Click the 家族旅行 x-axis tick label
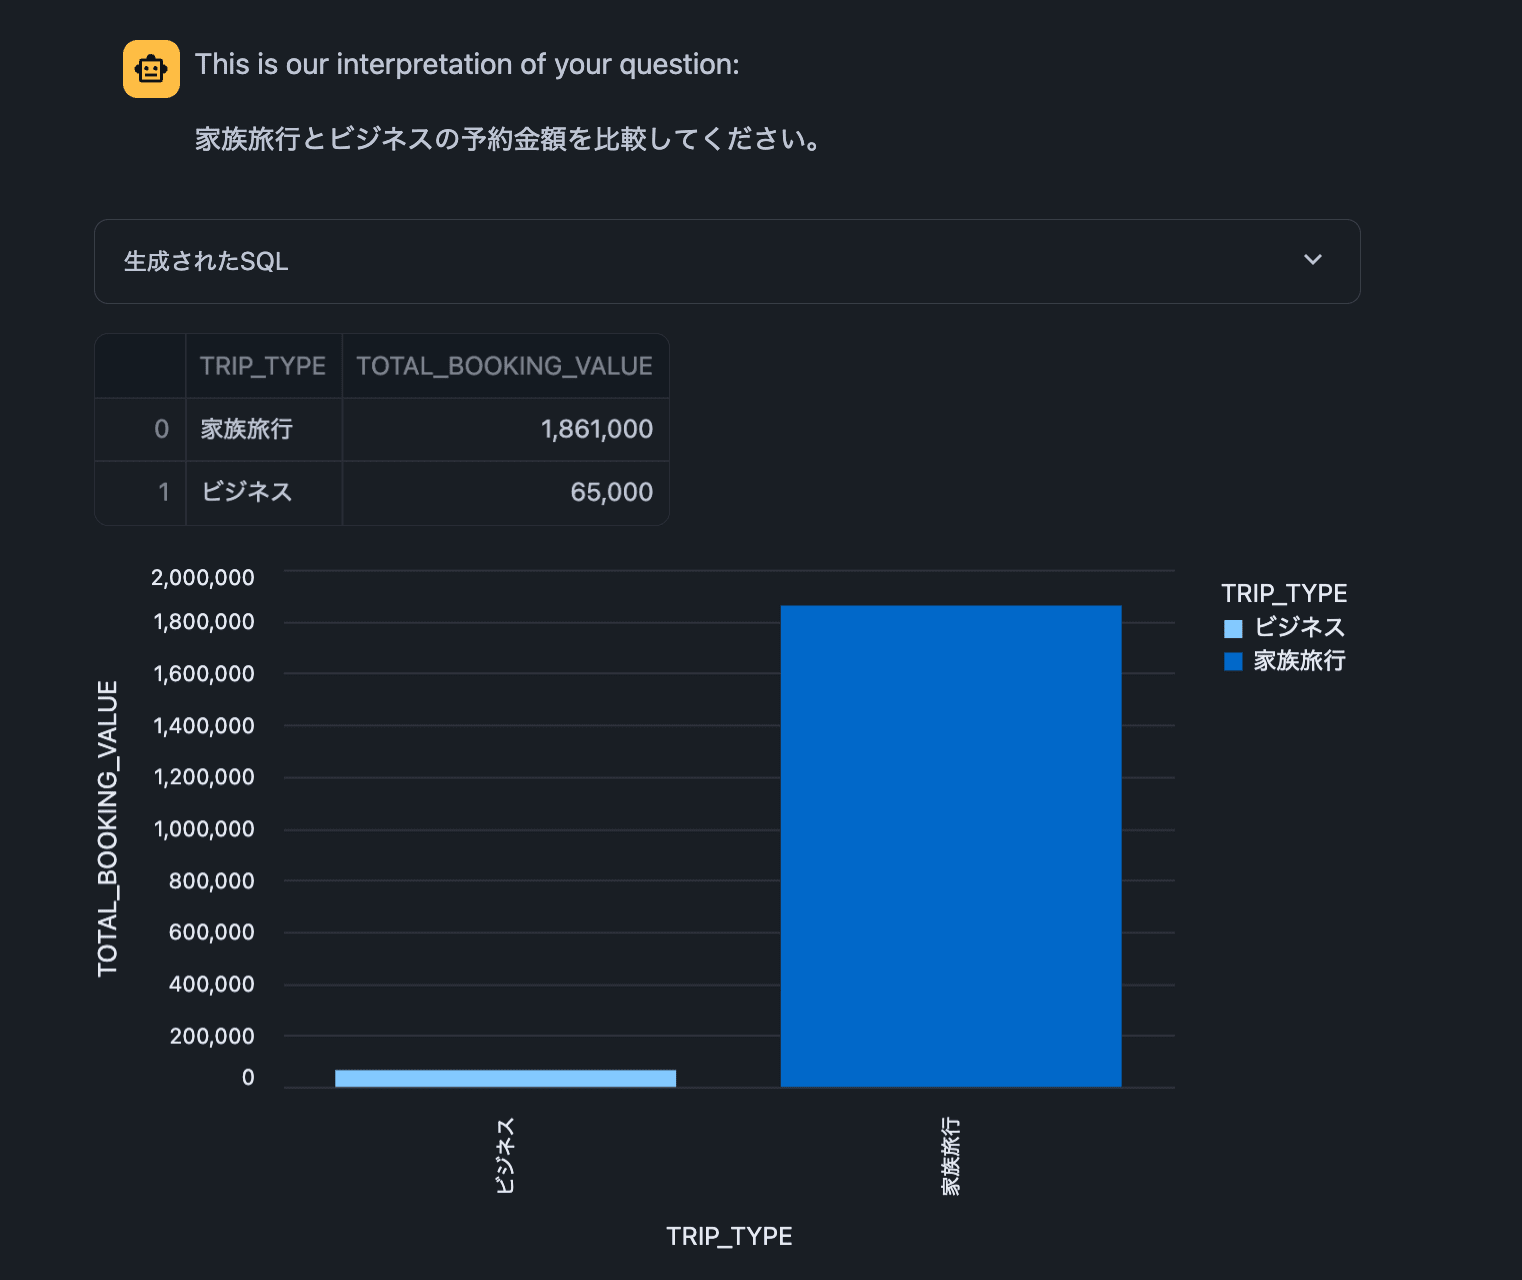The height and width of the screenshot is (1280, 1522). [x=951, y=1156]
